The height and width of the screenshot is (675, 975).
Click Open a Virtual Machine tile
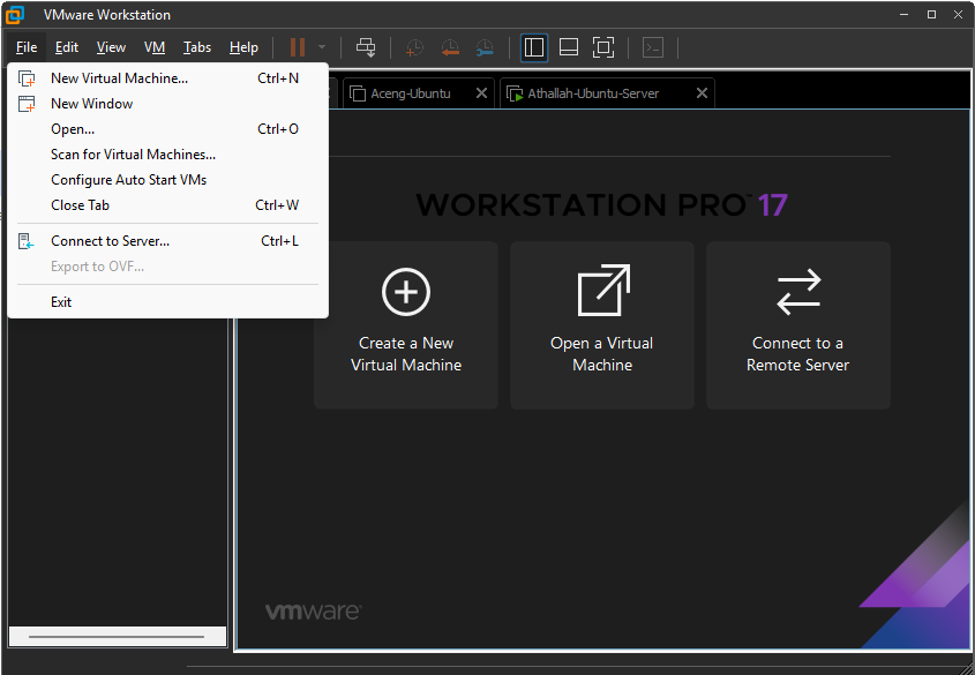(x=602, y=325)
